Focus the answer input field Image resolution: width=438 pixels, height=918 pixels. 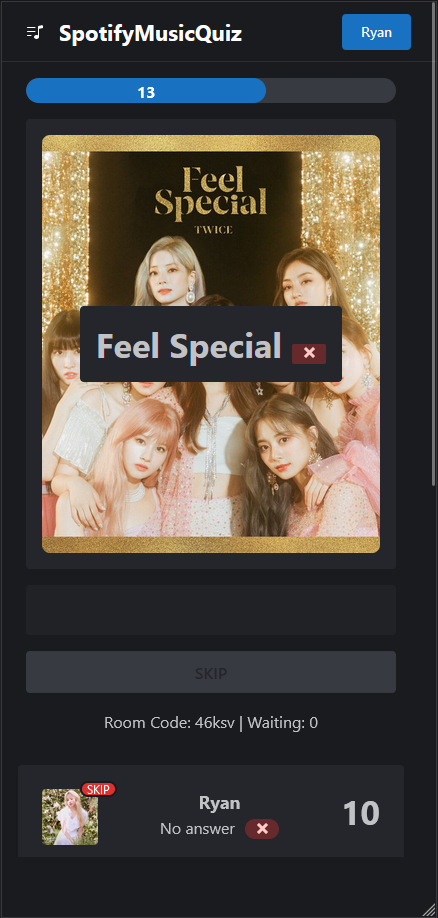pyautogui.click(x=211, y=610)
